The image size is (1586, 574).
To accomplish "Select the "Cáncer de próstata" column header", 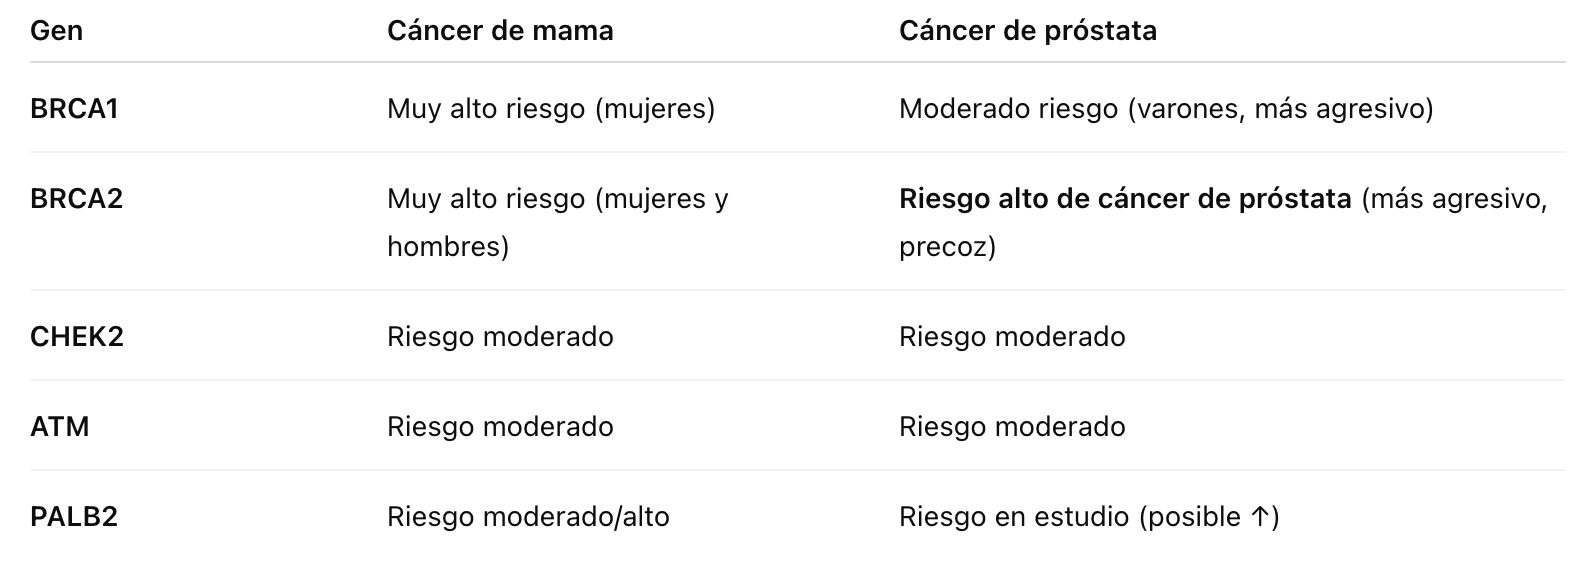I will pyautogui.click(x=1027, y=31).
